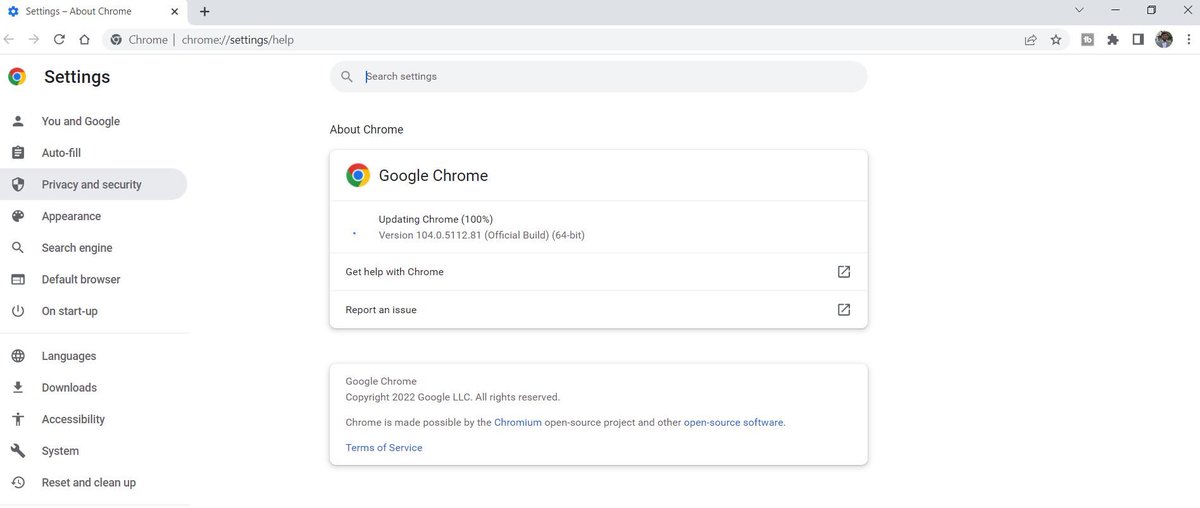Click the Copyright 2022 Google LLC text
The height and width of the screenshot is (508, 1200).
tap(453, 397)
